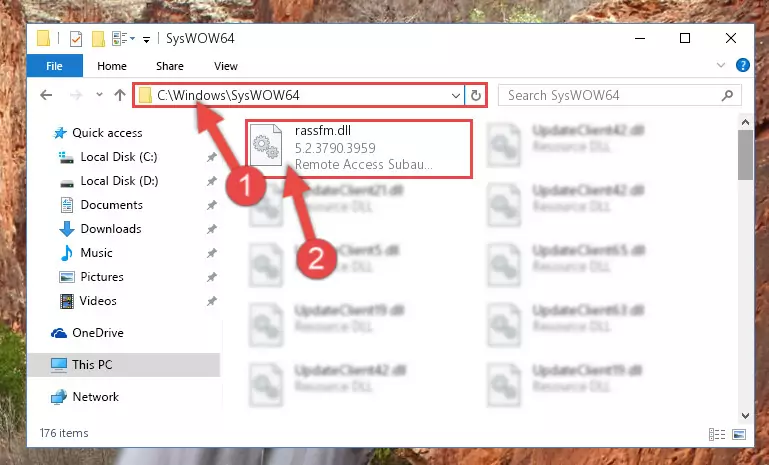The height and width of the screenshot is (465, 769).
Task: Go up one folder level
Action: click(120, 95)
